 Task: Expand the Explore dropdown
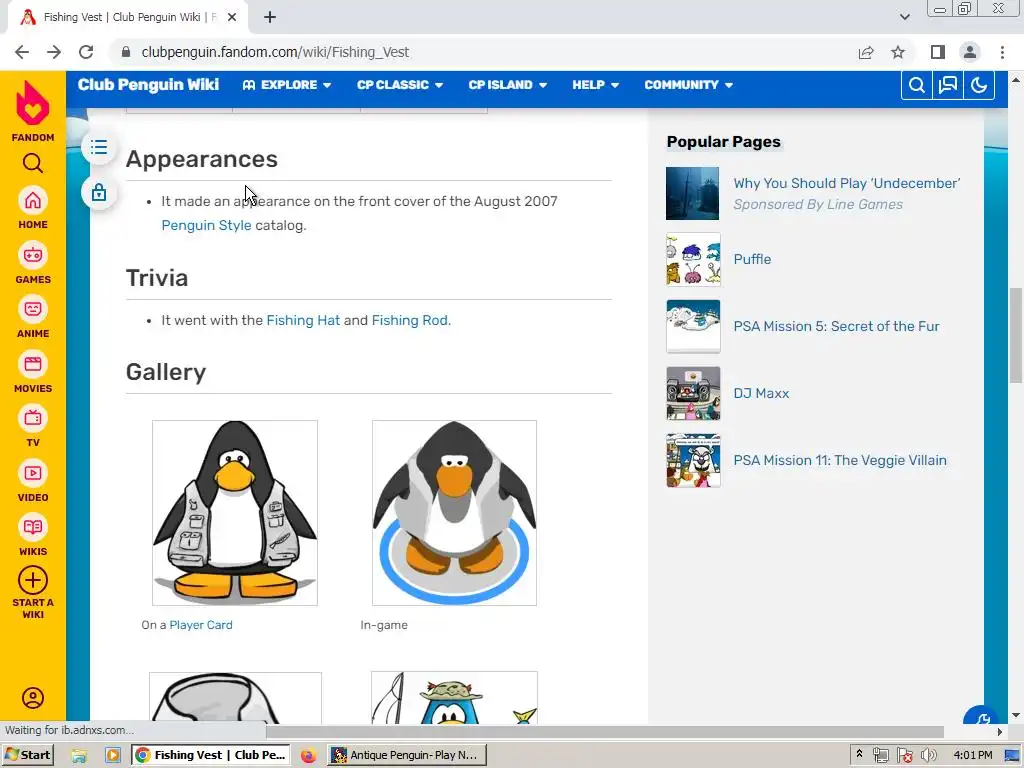(x=287, y=85)
